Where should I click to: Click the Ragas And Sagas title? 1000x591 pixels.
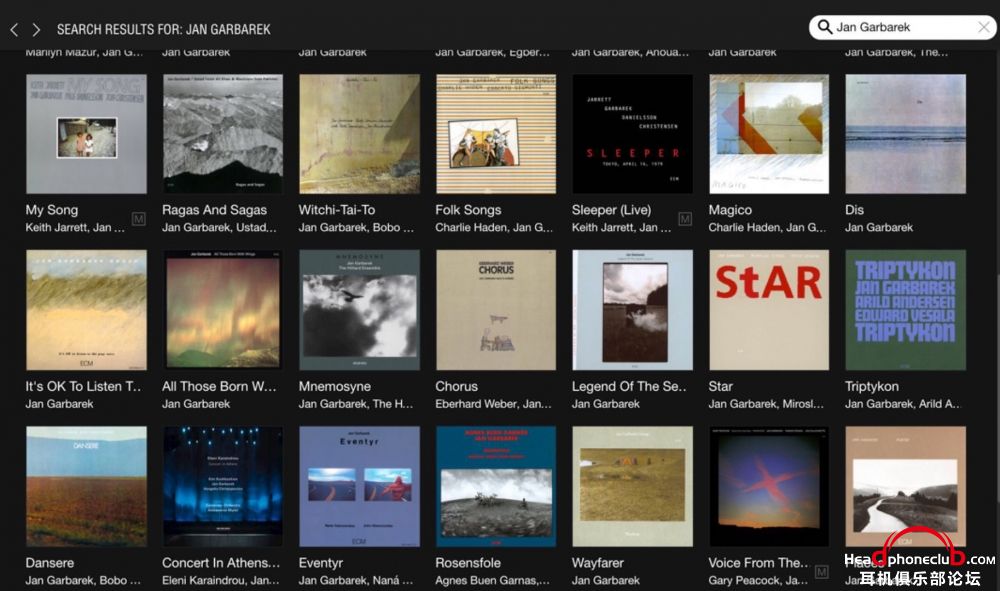214,210
